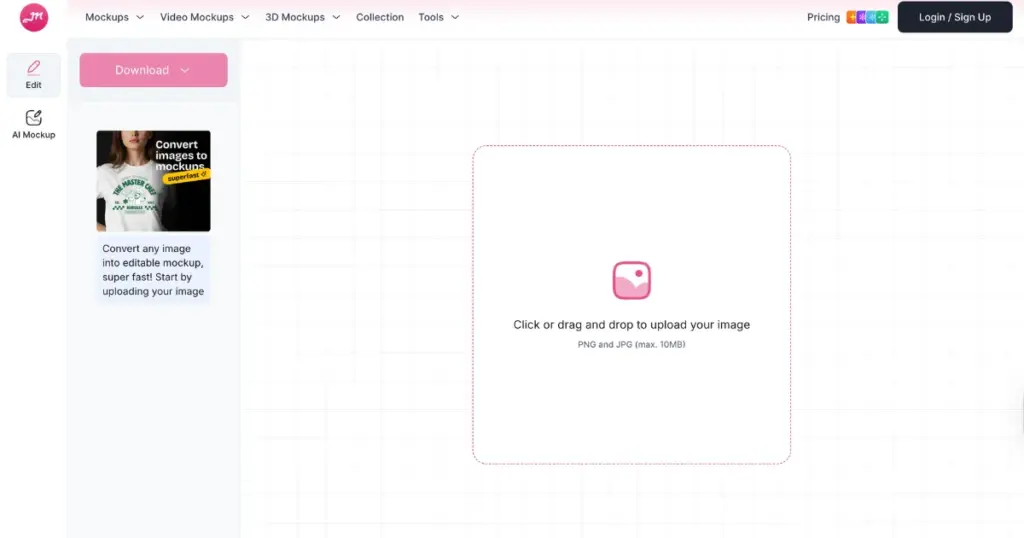
Task: Open the AI Mockup sidebar tool
Action: tap(34, 124)
